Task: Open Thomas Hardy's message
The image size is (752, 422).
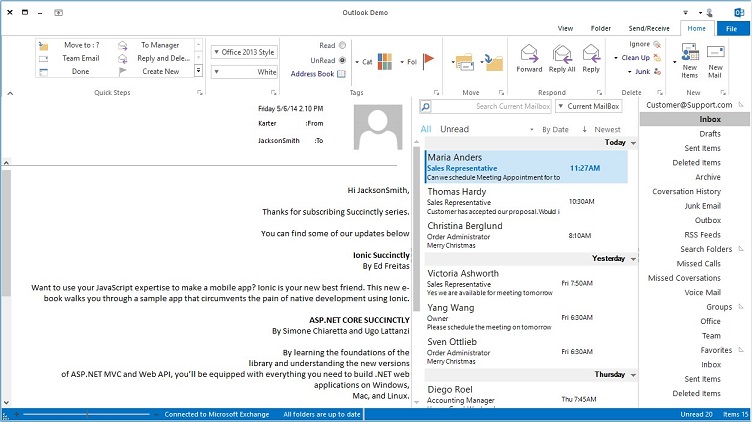Action: tap(526, 201)
